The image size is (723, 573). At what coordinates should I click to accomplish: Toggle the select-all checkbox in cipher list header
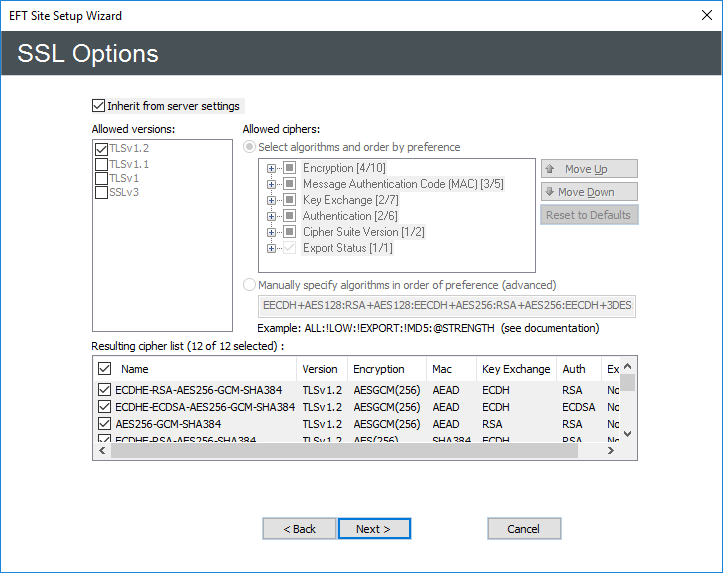(x=105, y=369)
